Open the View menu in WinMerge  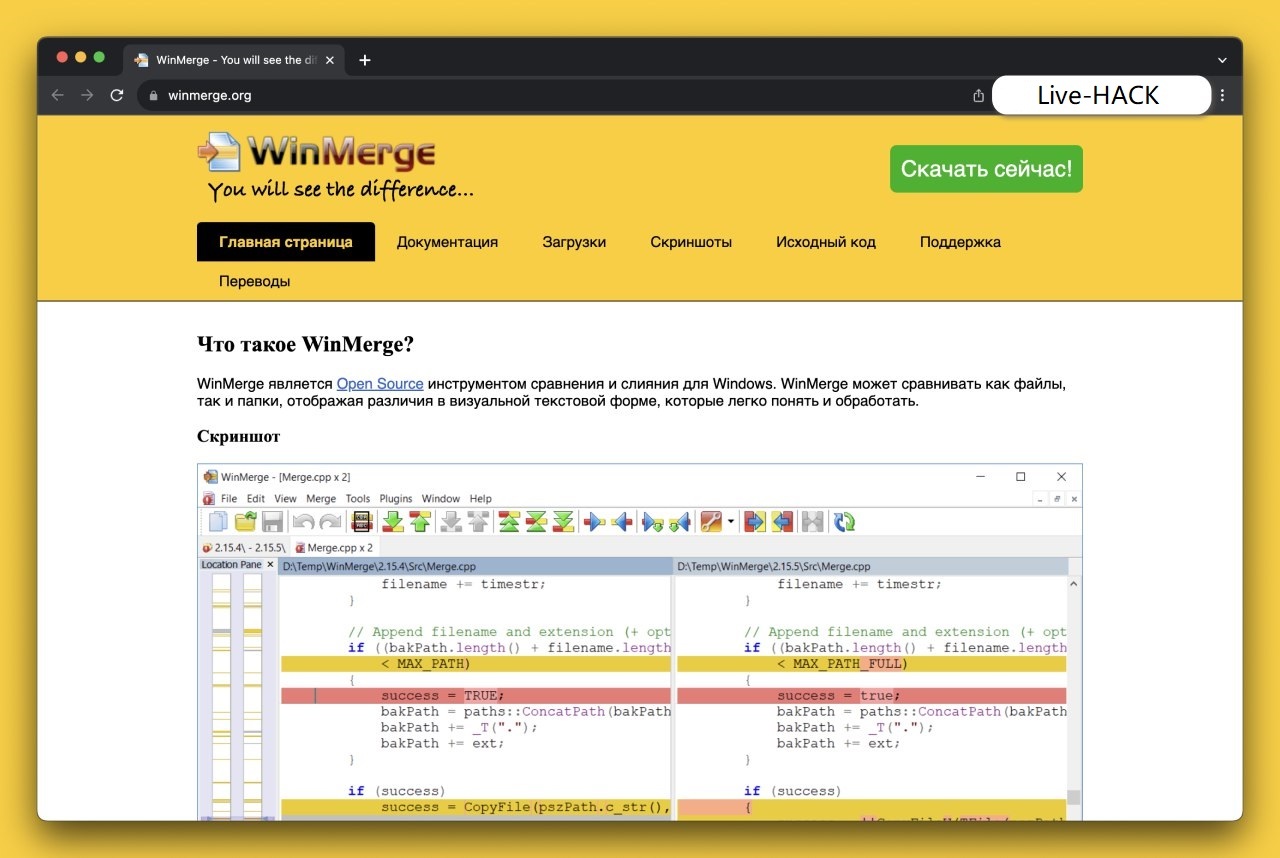pos(285,498)
